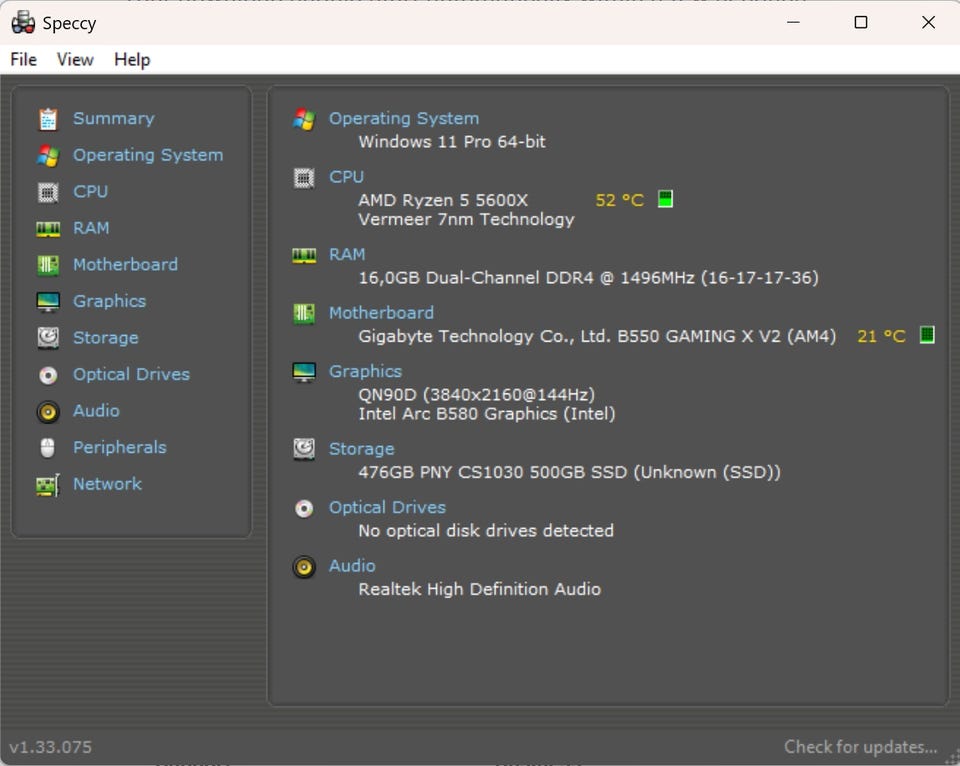
Task: Open the File menu
Action: 23,60
